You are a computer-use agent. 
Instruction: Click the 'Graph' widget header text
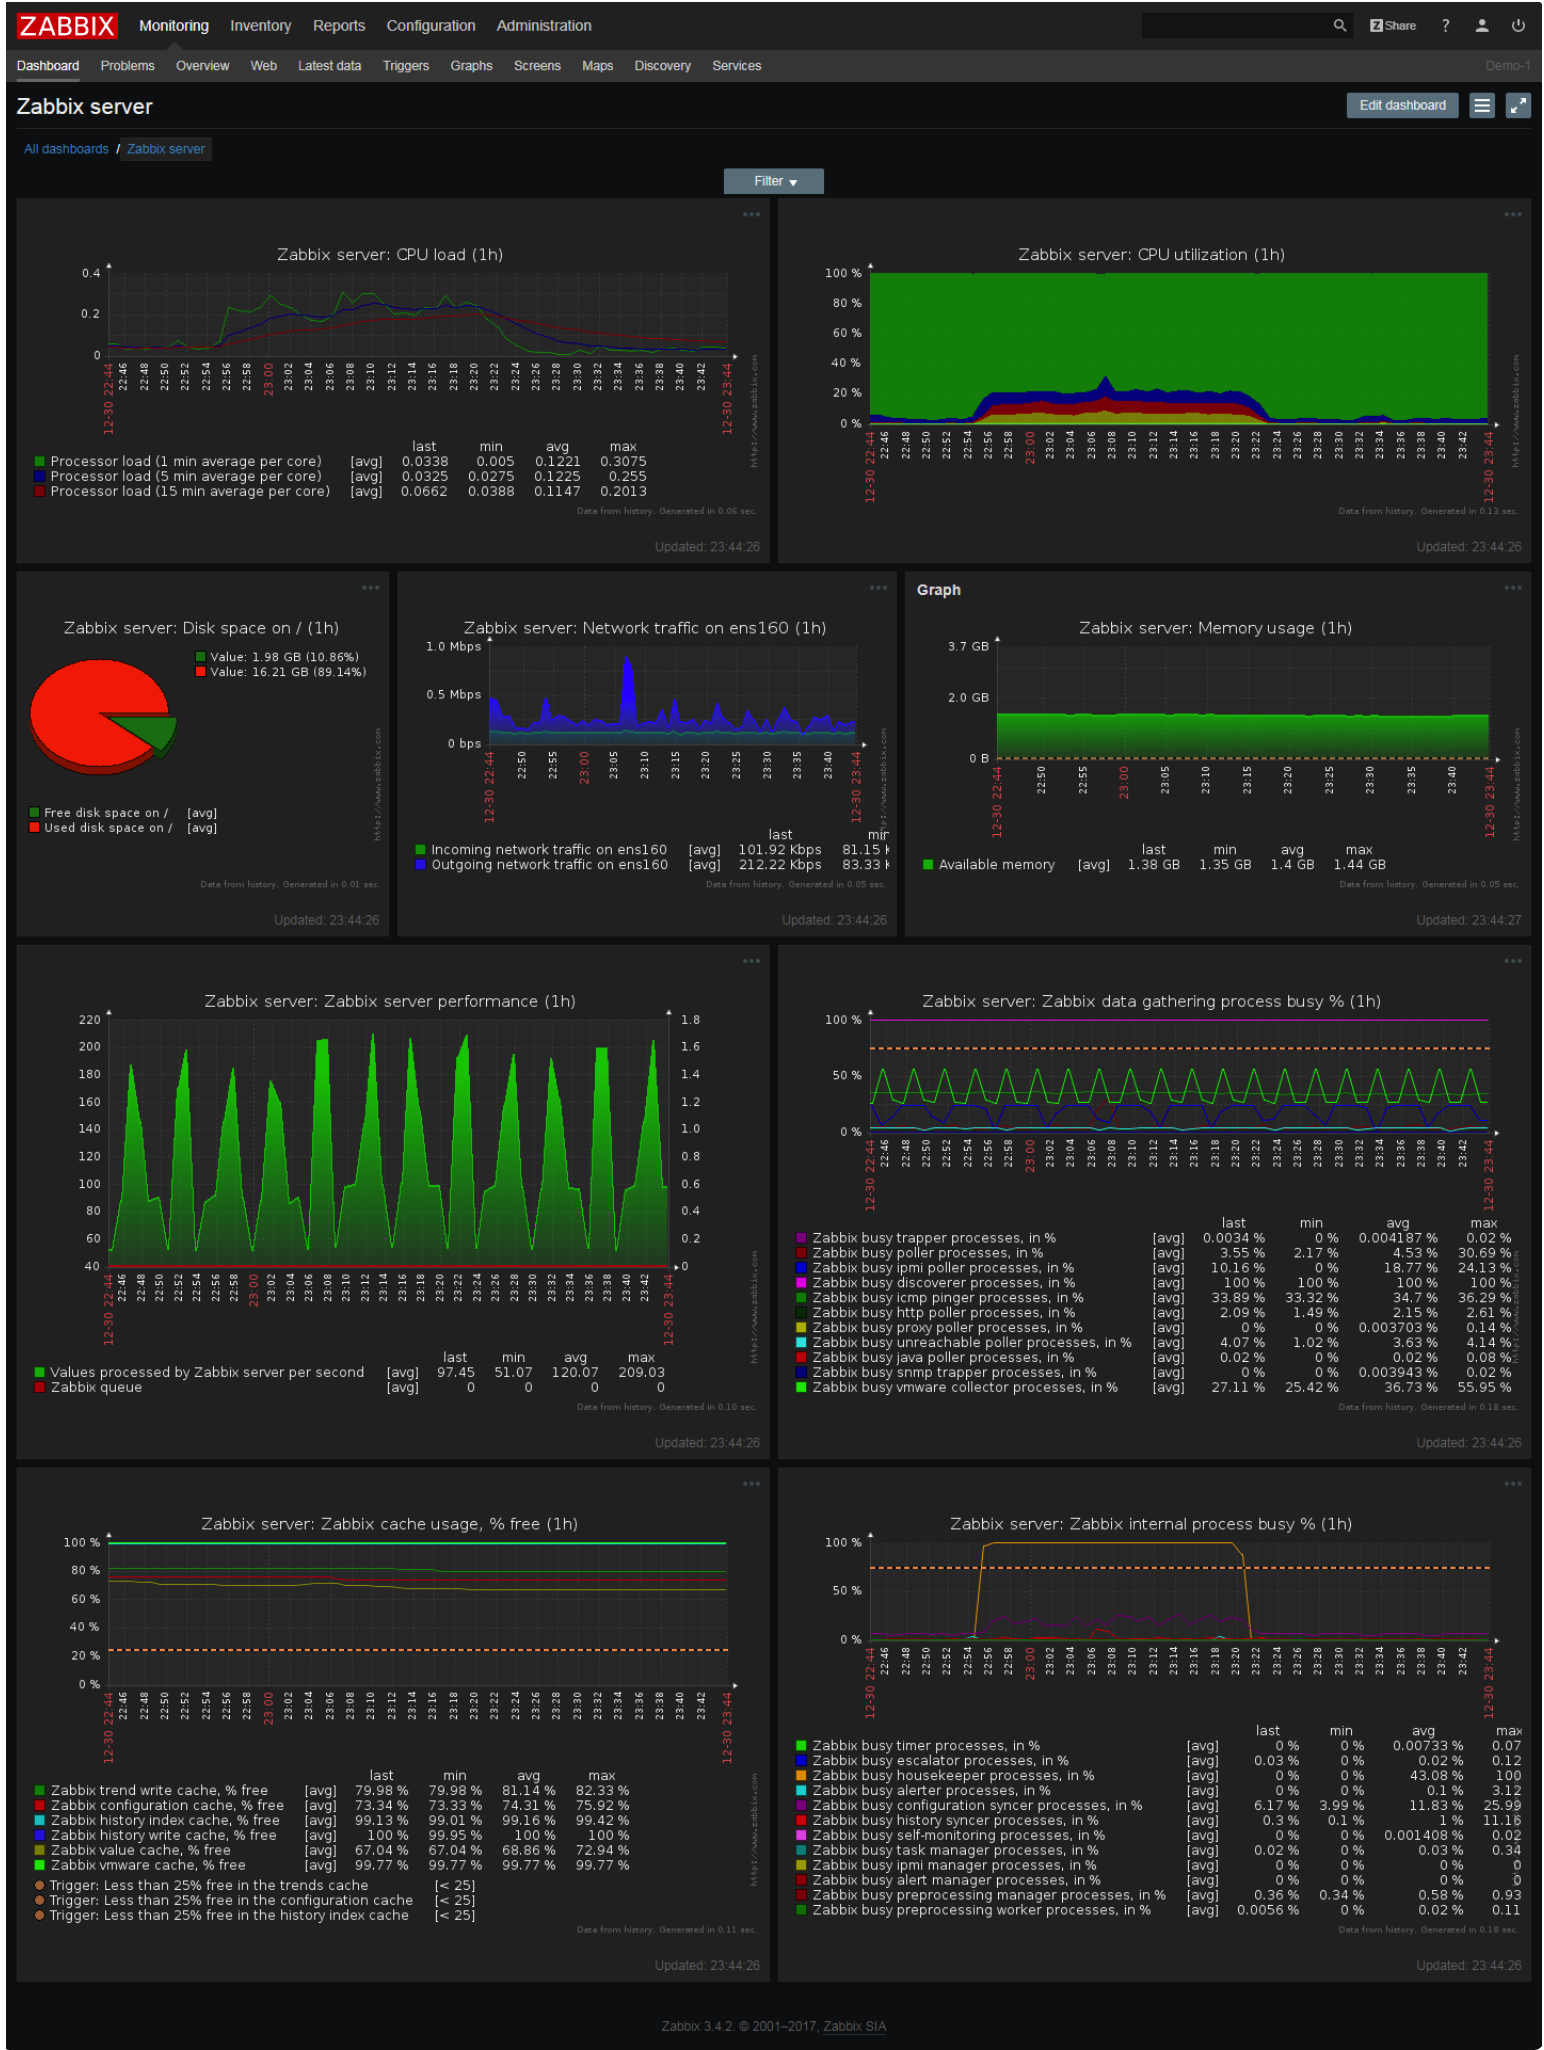938,590
